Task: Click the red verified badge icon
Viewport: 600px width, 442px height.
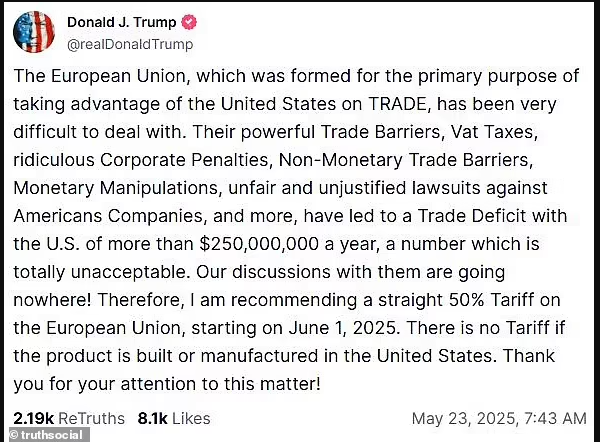Action: [188, 22]
